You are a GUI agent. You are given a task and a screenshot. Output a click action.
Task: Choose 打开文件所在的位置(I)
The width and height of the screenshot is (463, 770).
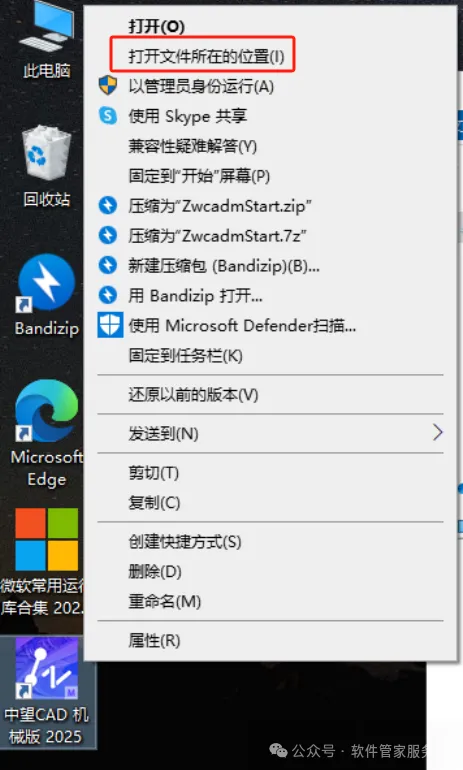click(x=206, y=56)
